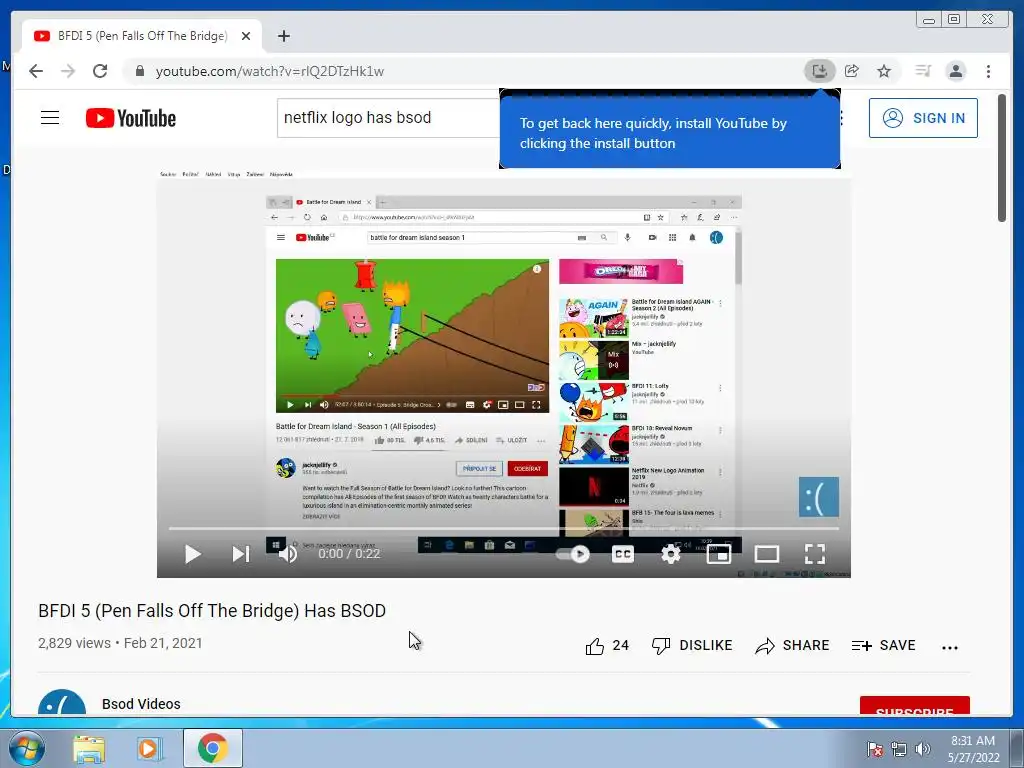The width and height of the screenshot is (1024, 768).
Task: Open the Bsod Videos channel name
Action: 141,704
